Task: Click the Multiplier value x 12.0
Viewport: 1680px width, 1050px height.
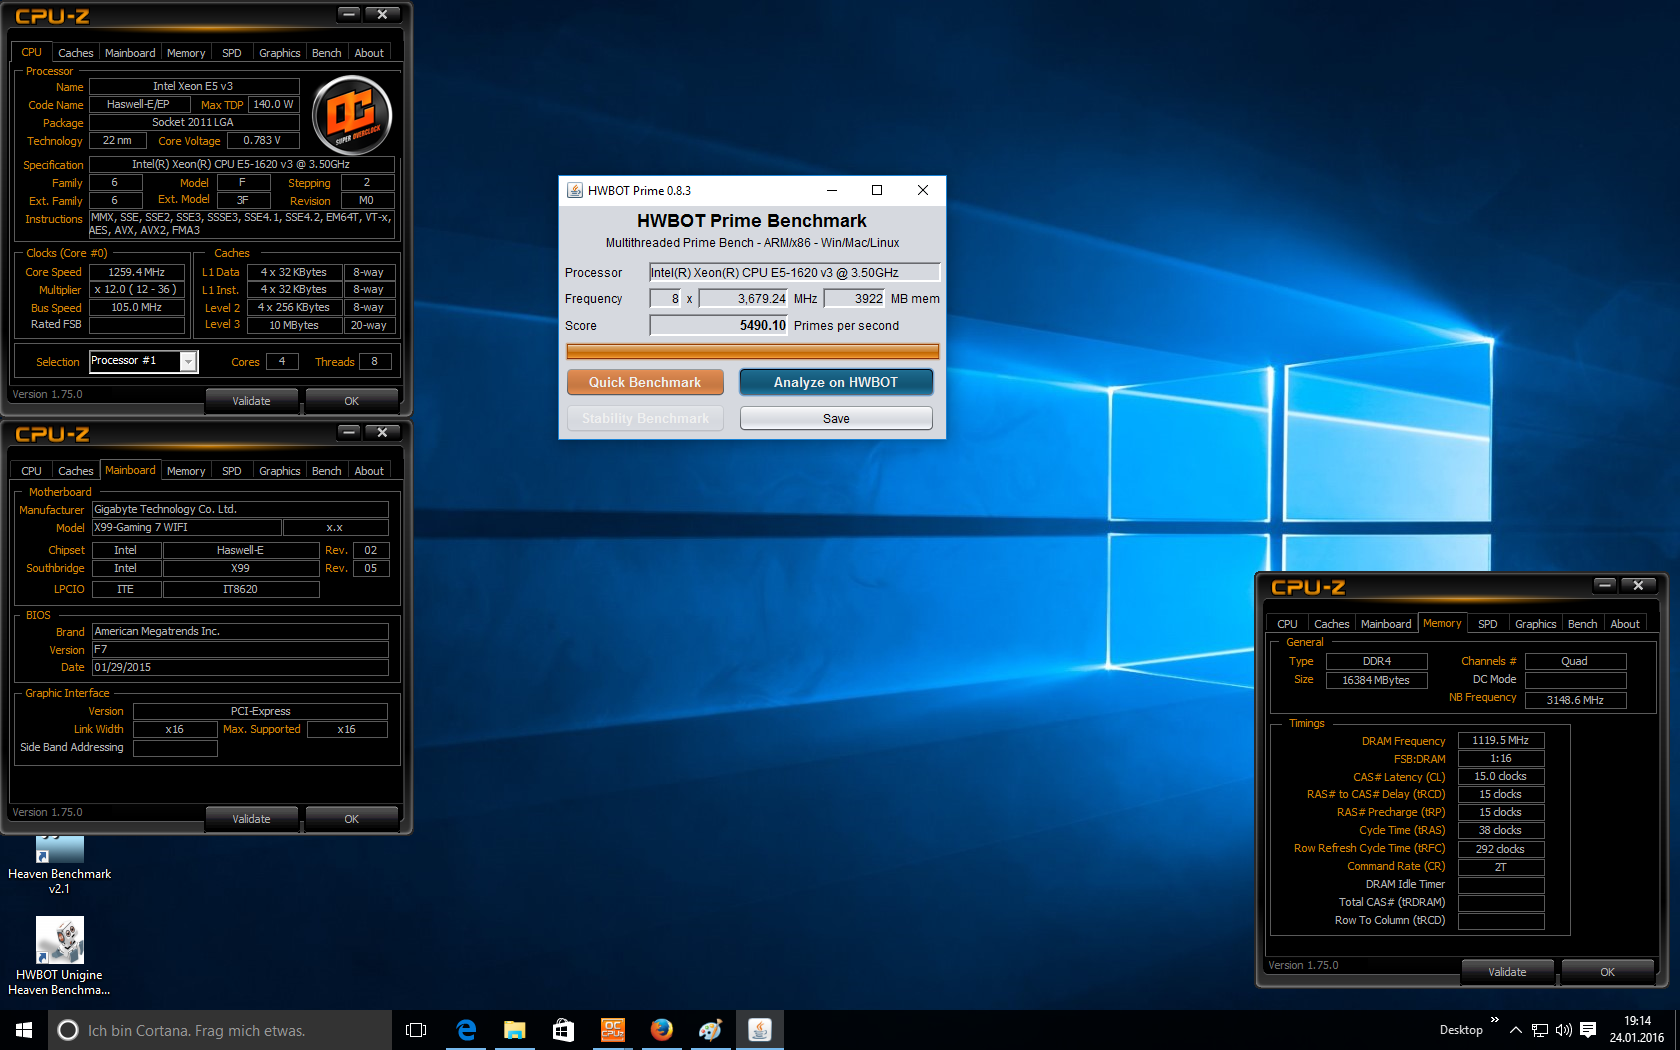Action: 137,290
